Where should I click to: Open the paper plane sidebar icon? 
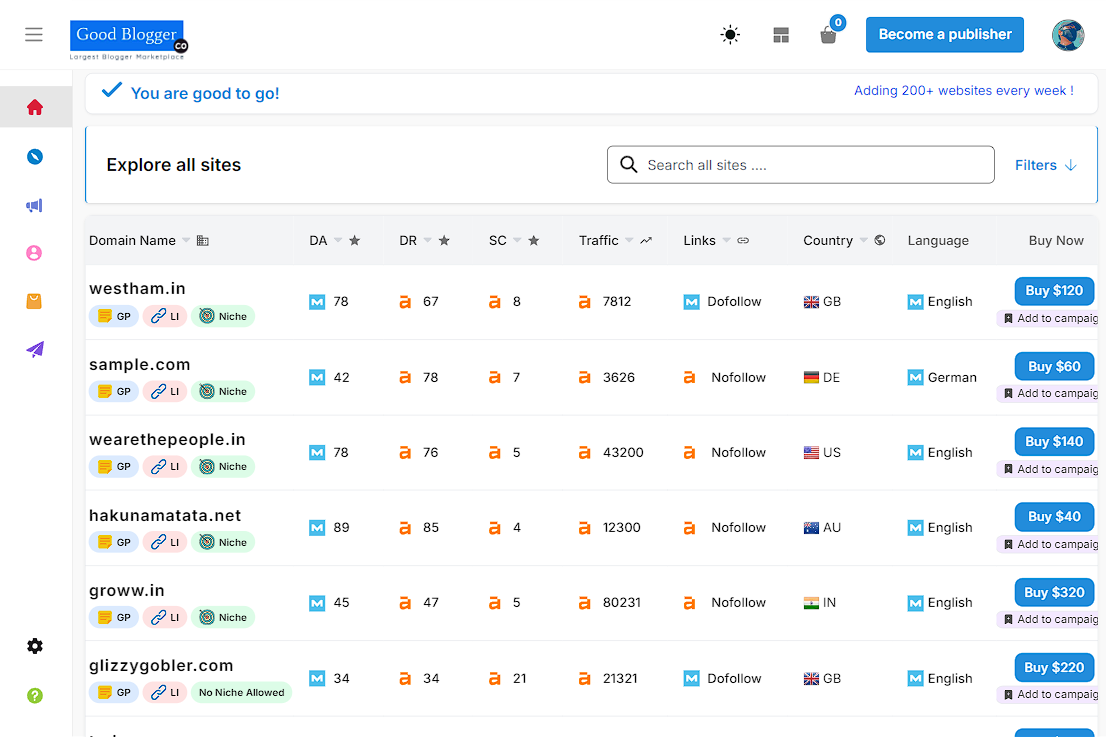(35, 349)
